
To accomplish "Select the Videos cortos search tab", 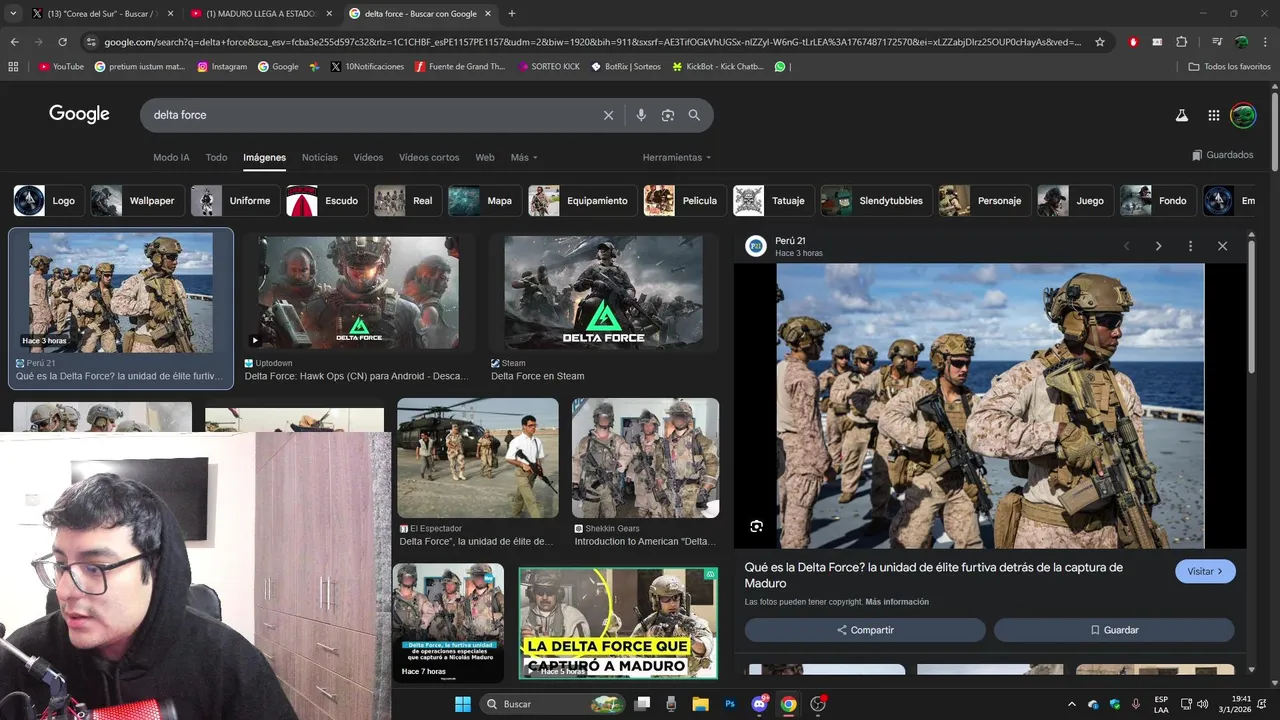I will pyautogui.click(x=429, y=157).
